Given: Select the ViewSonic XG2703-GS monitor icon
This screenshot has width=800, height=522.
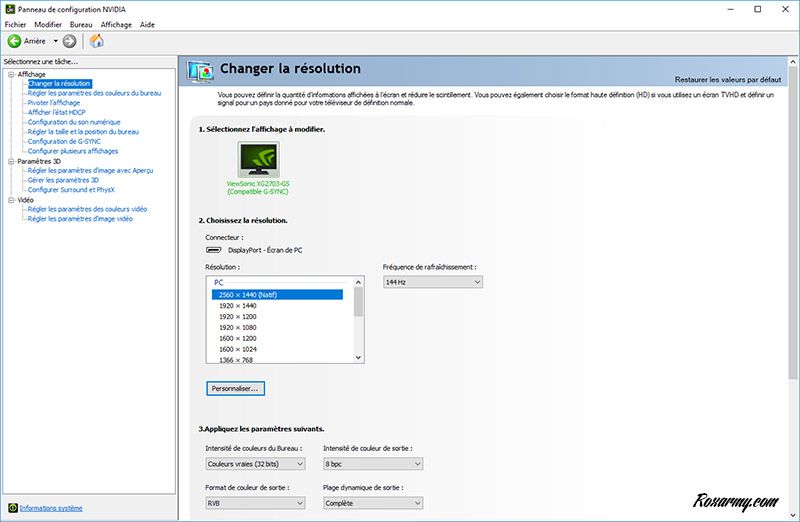Looking at the screenshot, I should pyautogui.click(x=258, y=159).
